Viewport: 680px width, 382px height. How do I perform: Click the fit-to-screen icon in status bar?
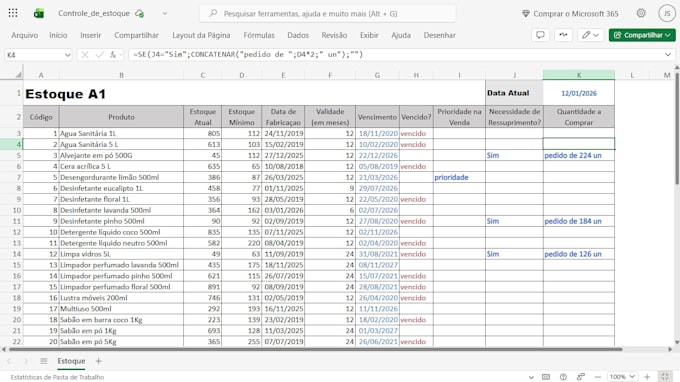point(665,377)
